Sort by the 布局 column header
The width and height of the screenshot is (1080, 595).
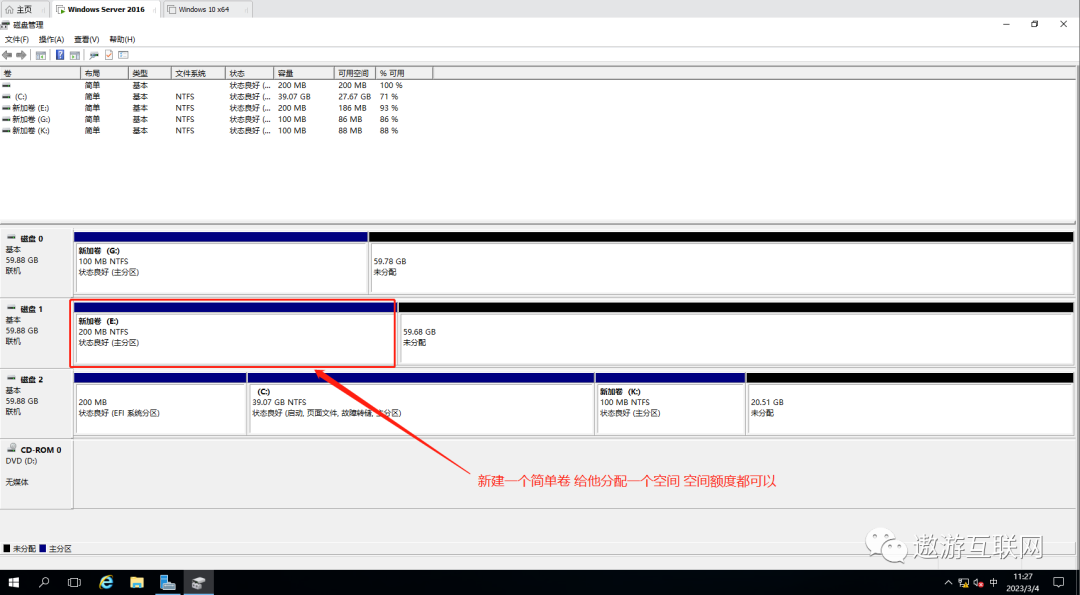click(105, 74)
